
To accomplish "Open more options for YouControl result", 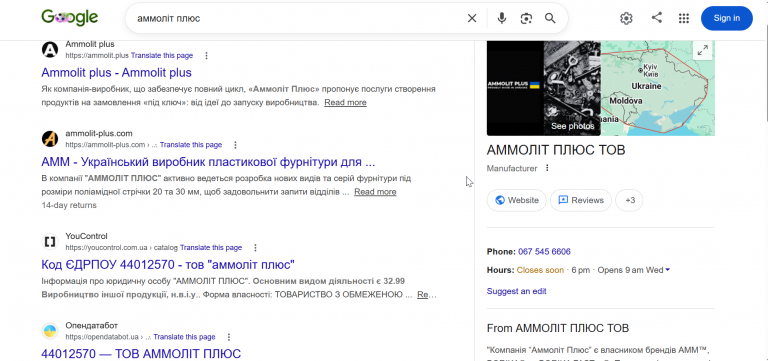I will 255,248.
